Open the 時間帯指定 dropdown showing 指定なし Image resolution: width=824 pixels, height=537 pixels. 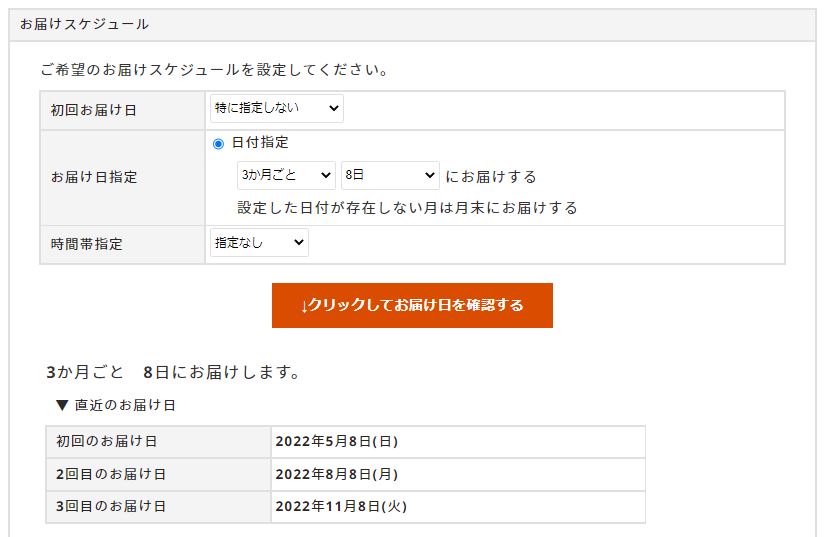click(x=259, y=243)
